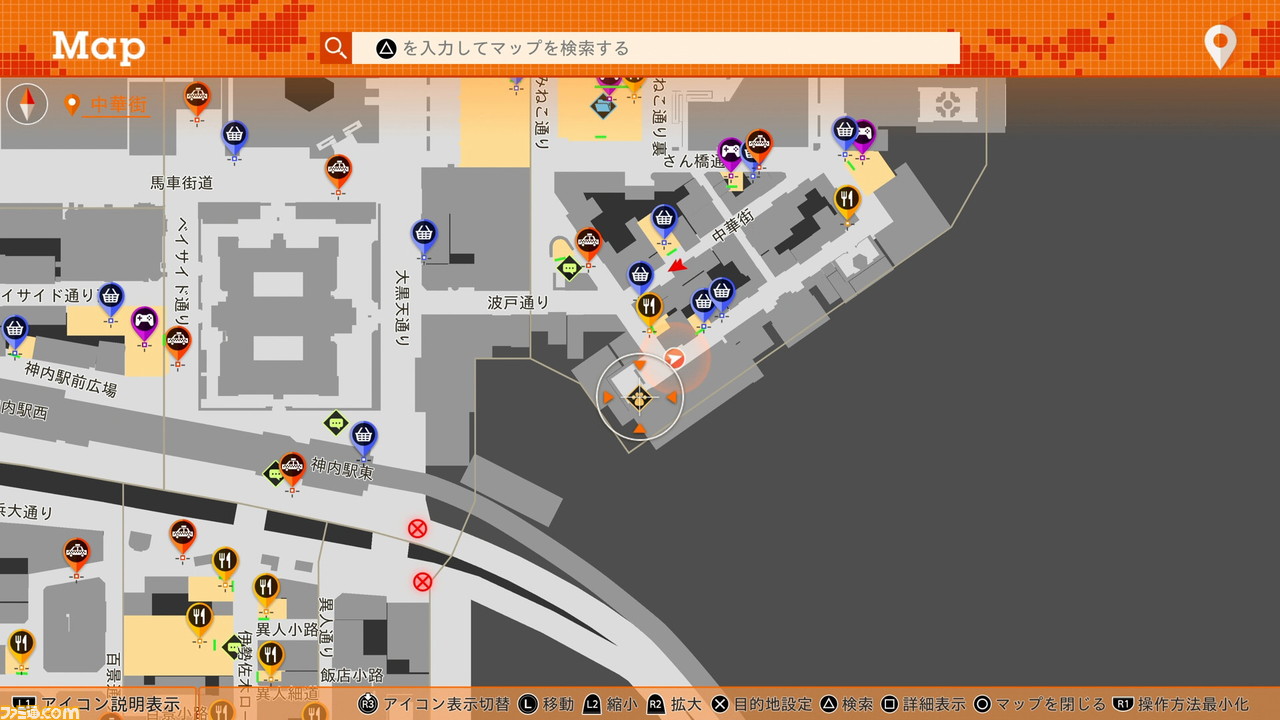Collapse controls with 操作方法最小化
The width and height of the screenshot is (1280, 720).
click(1180, 704)
